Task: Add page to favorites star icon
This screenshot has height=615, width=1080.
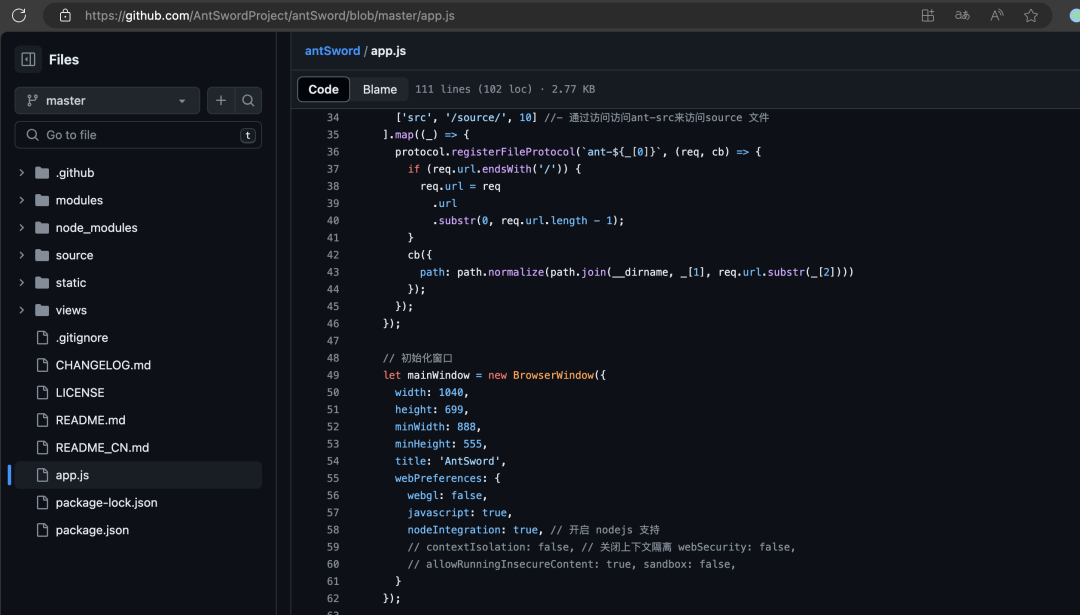Action: click(x=1030, y=15)
